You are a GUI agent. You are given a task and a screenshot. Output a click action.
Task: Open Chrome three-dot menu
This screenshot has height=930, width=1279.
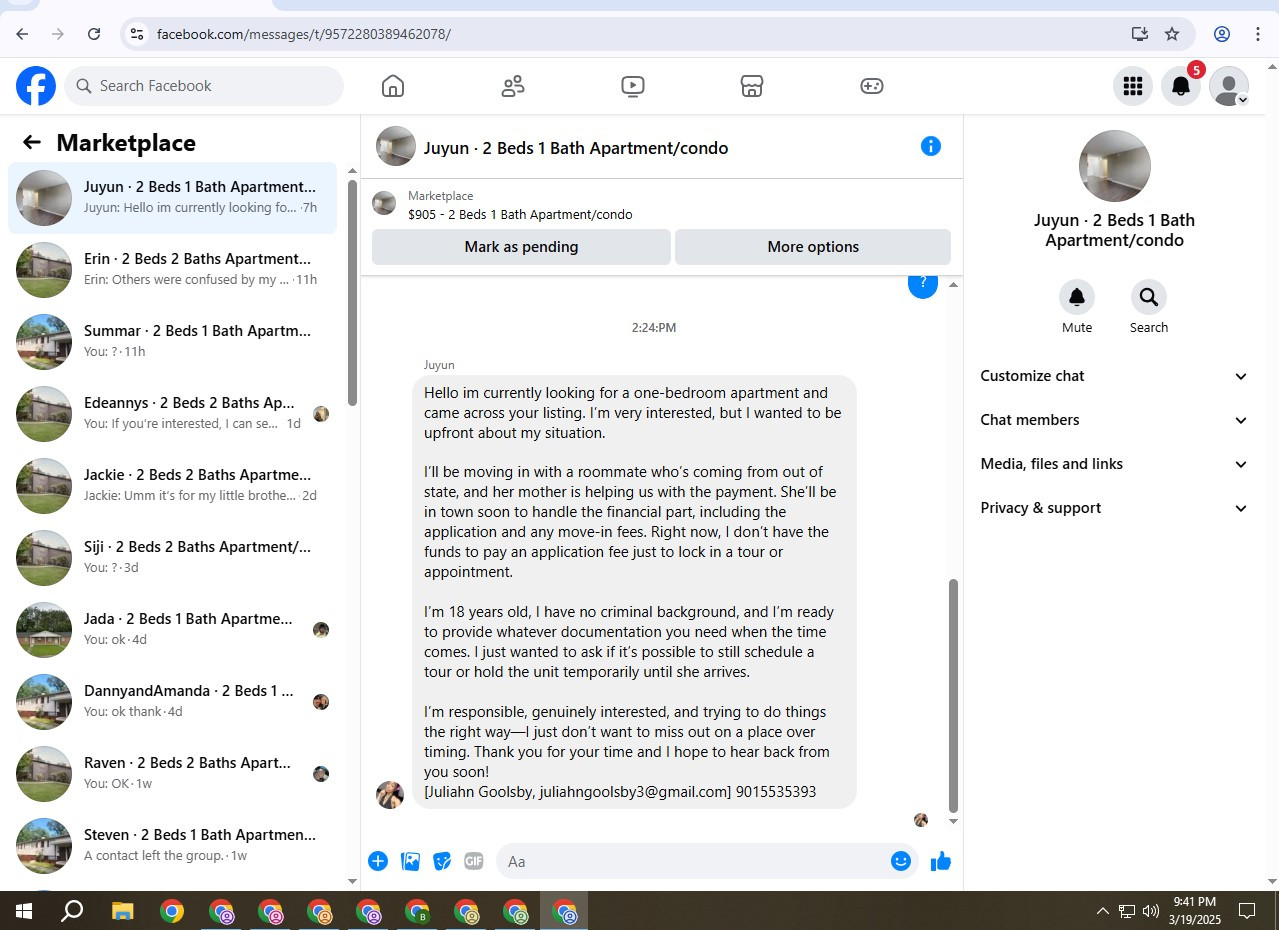(1258, 34)
